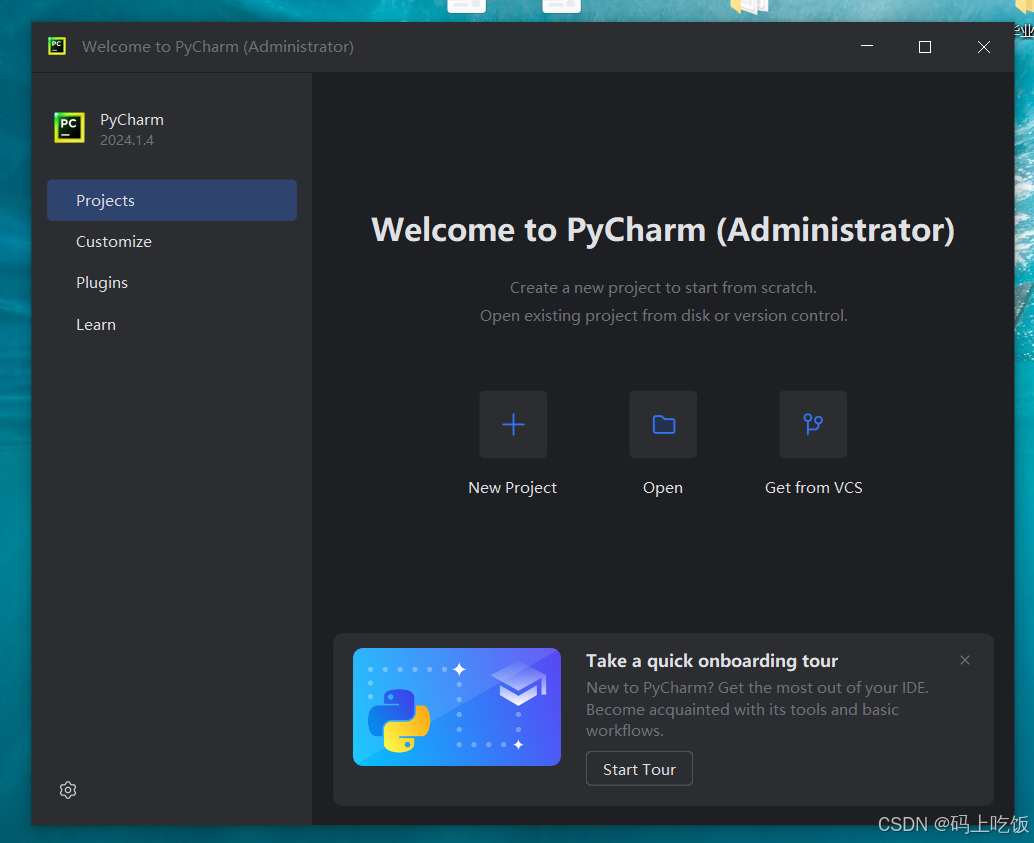
Task: Click the 'New to PyCharm?' description text
Action: click(757, 709)
